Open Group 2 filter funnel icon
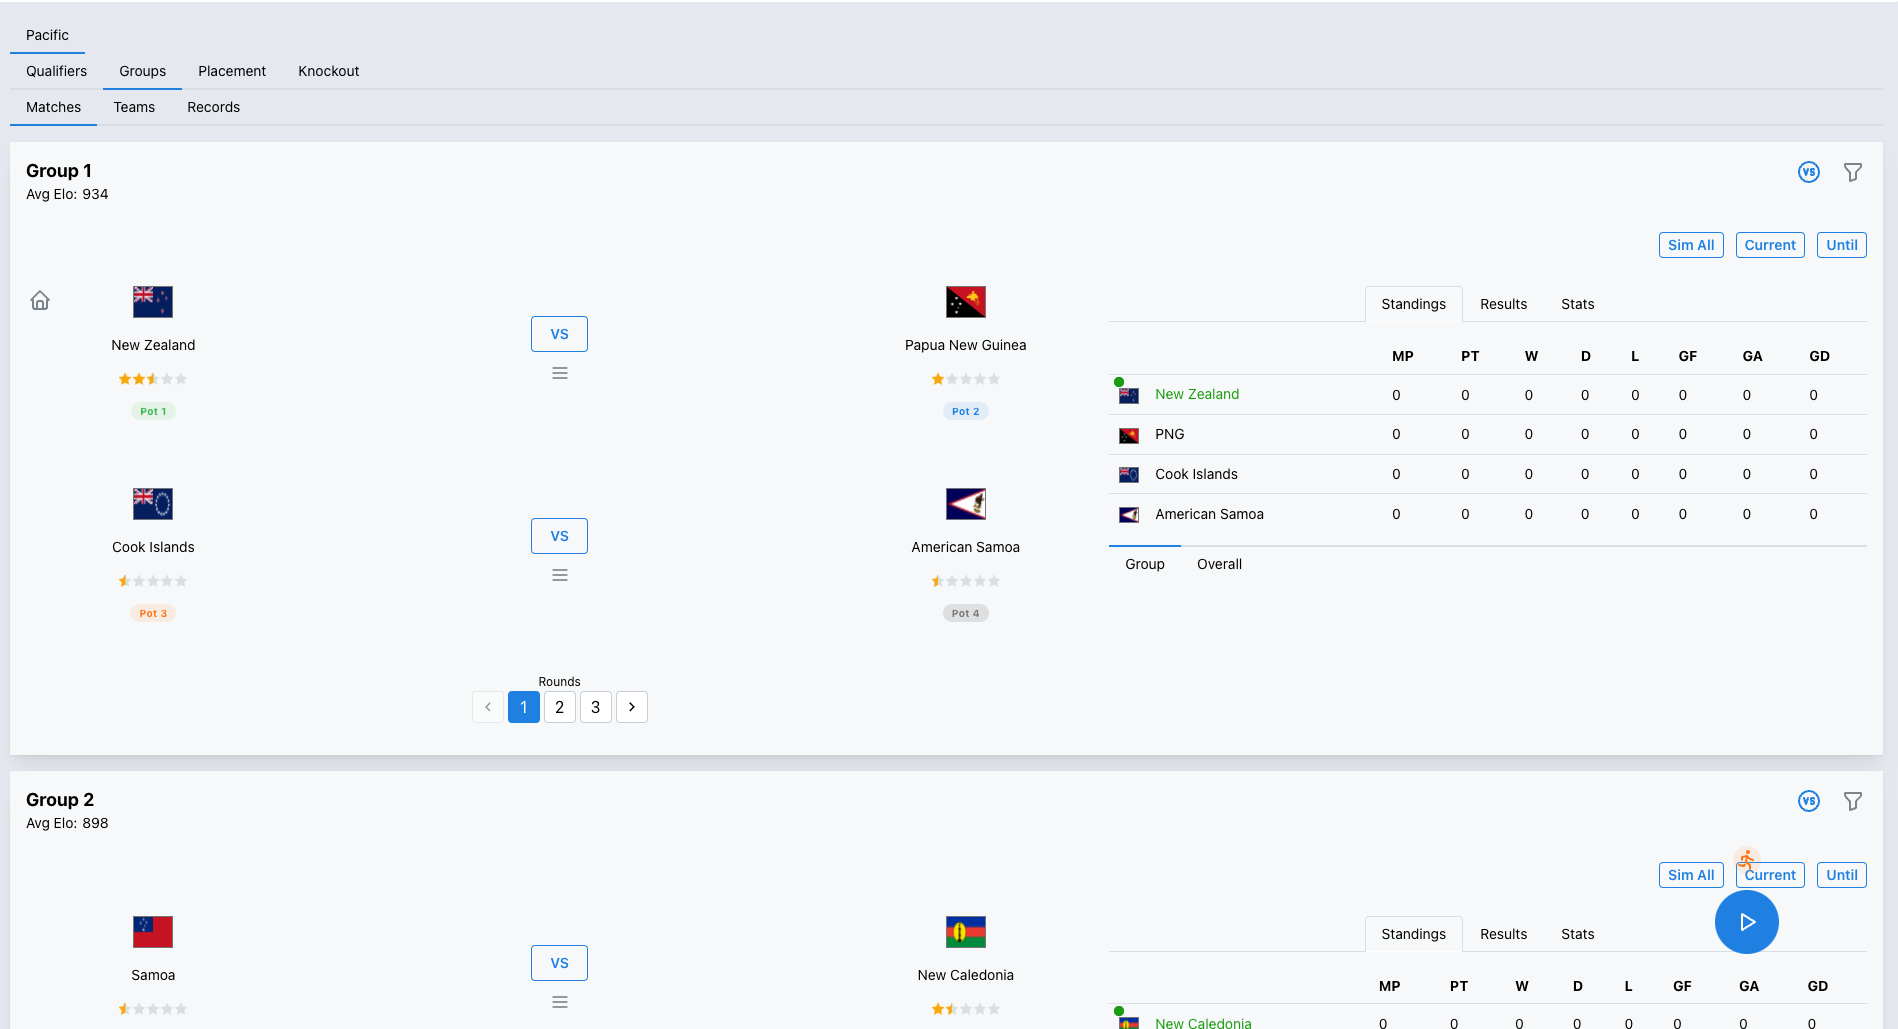The image size is (1898, 1029). [x=1853, y=801]
